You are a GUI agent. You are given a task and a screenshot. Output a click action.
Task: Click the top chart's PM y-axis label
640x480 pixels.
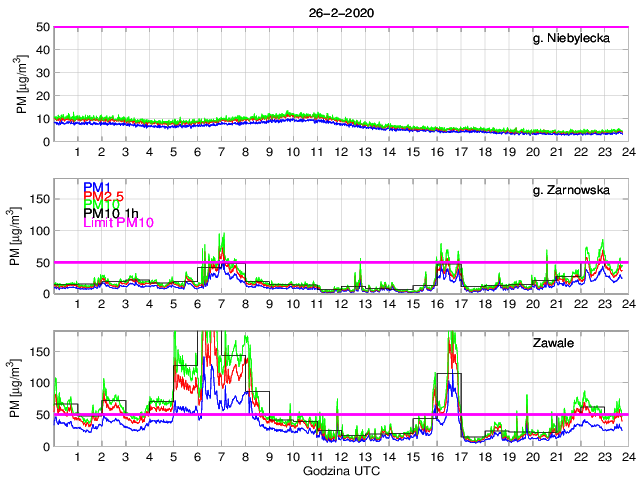click(x=22, y=85)
